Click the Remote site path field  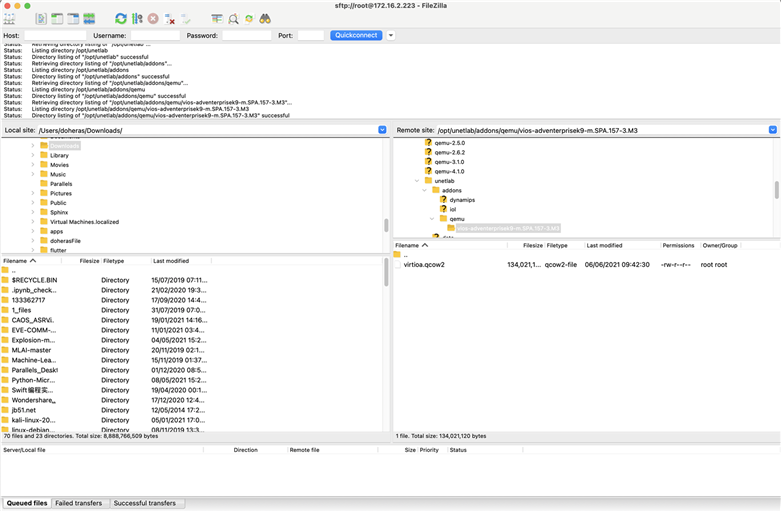(602, 130)
